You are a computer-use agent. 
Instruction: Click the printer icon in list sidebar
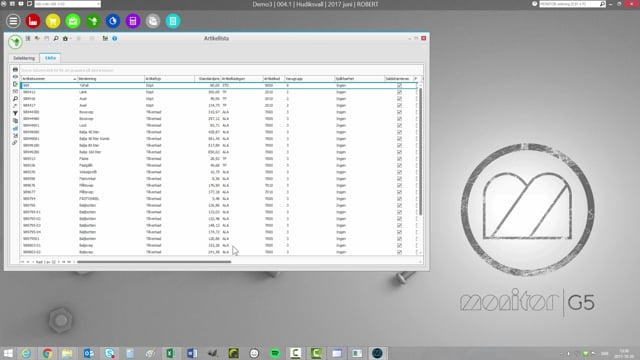[15, 69]
